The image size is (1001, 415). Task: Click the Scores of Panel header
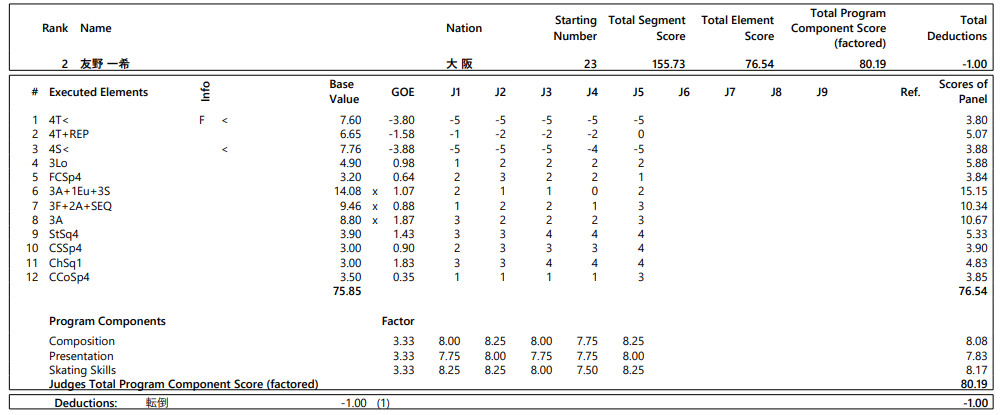point(963,92)
